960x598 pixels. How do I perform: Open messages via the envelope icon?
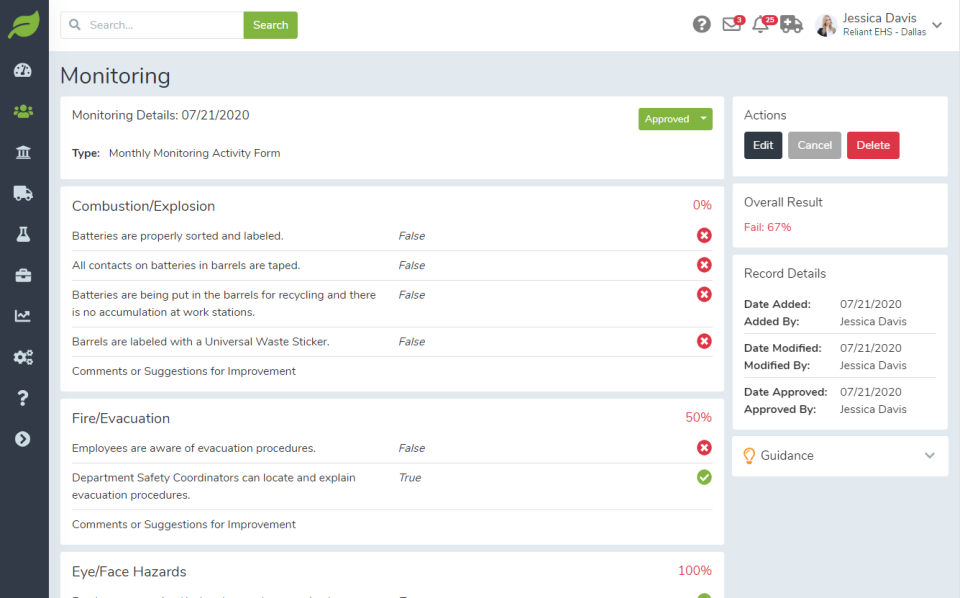732,24
